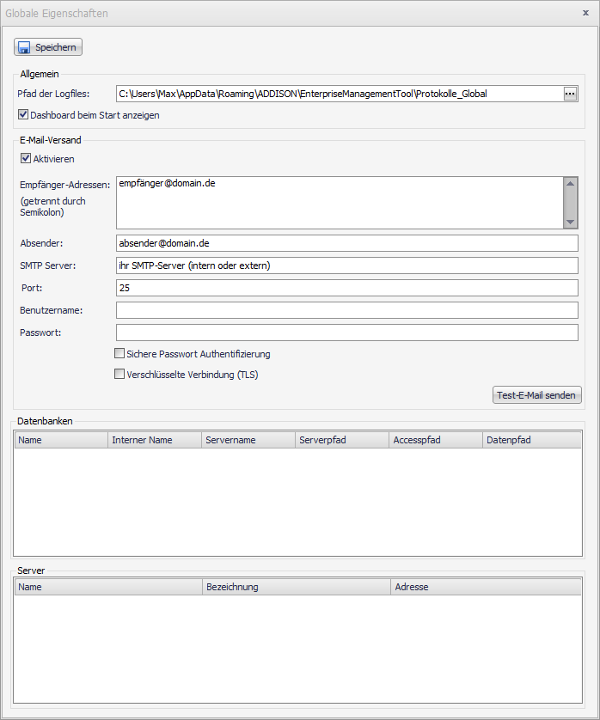Click the Speichern save button
The image size is (600, 720).
point(48,47)
